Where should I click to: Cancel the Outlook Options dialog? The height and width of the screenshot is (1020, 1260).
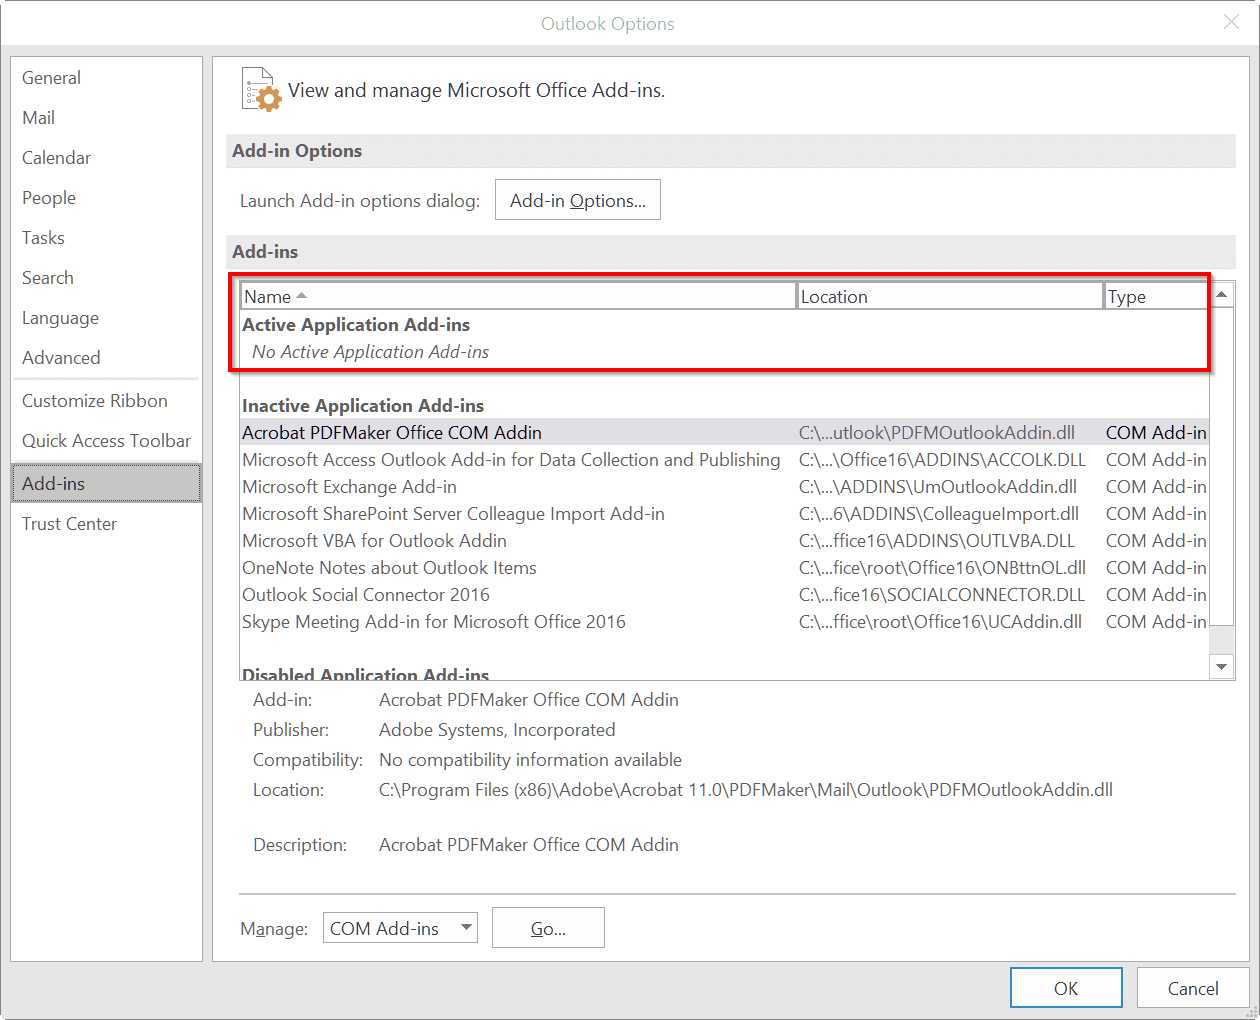1193,988
